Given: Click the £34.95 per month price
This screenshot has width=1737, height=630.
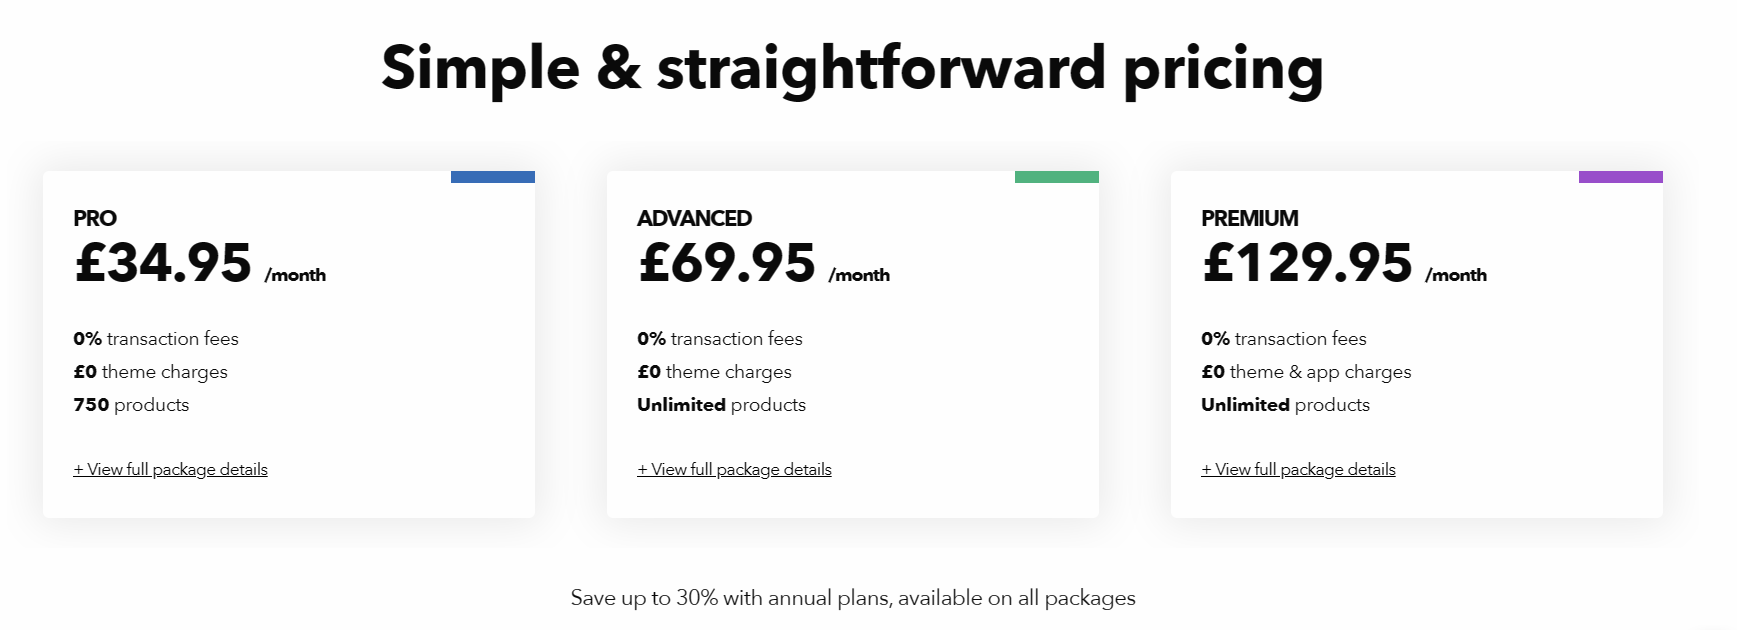Looking at the screenshot, I should point(200,264).
